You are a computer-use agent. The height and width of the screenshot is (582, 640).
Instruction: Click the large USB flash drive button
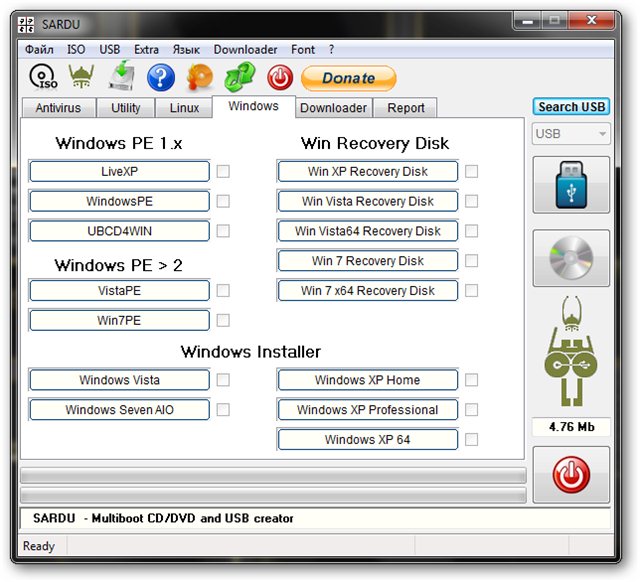571,185
